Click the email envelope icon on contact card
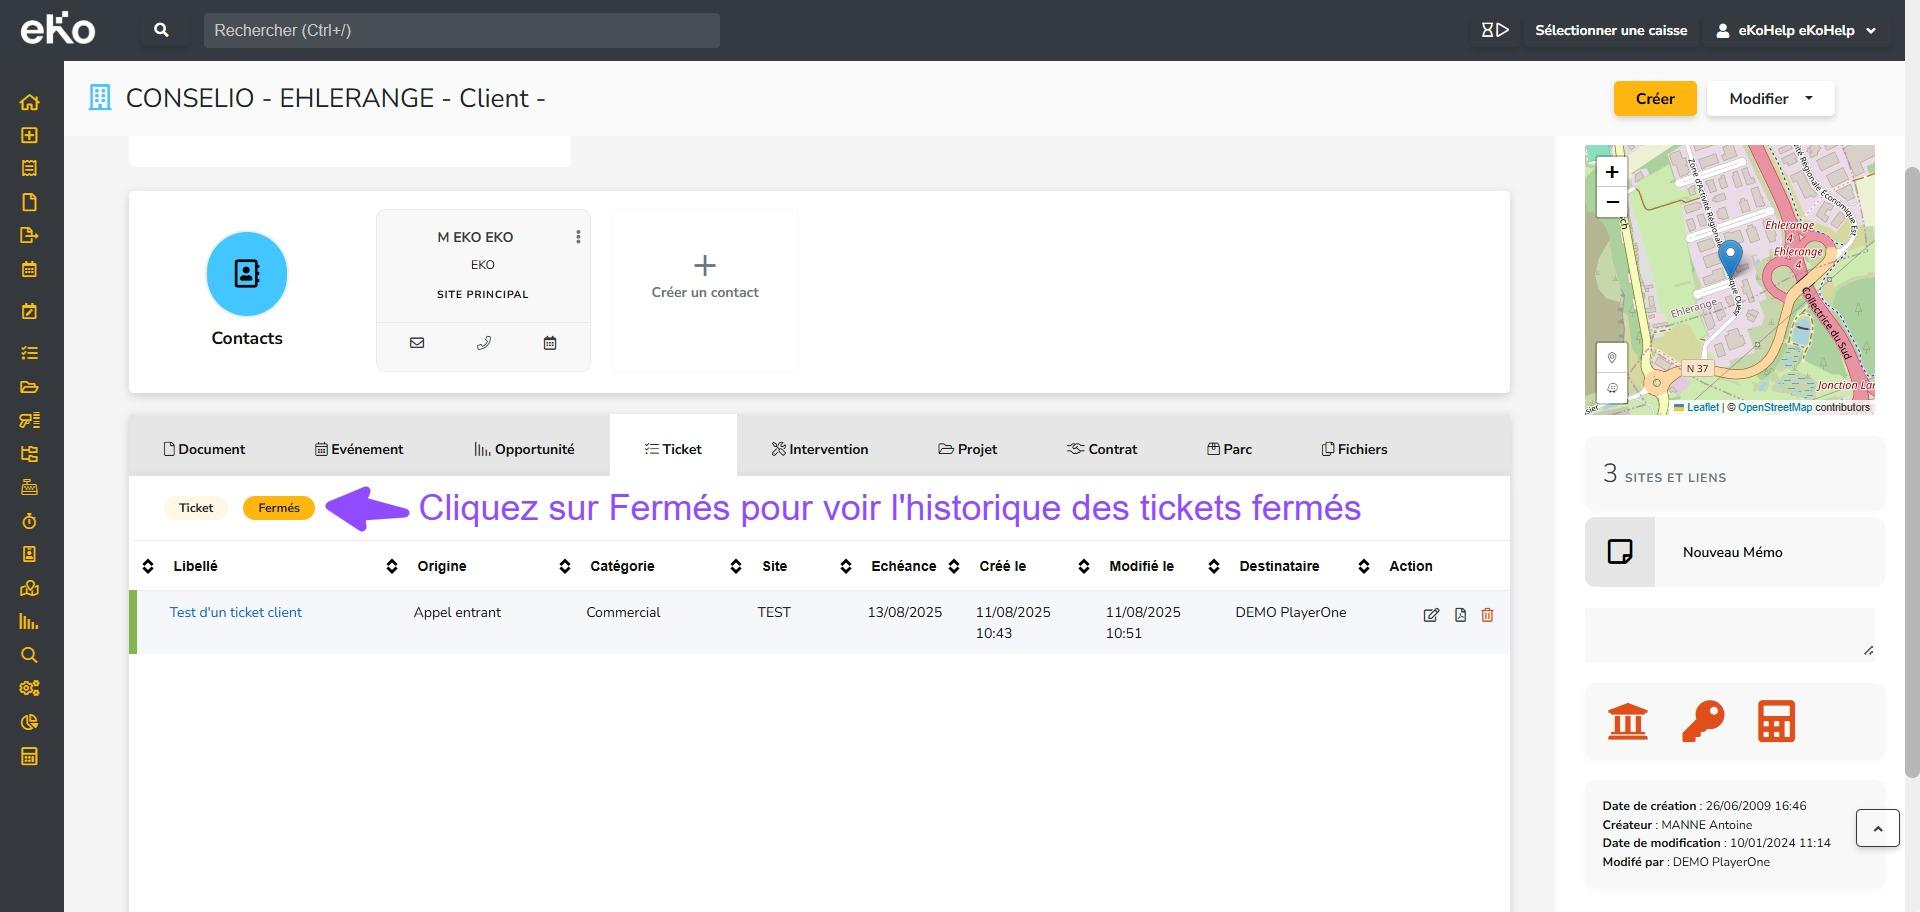Screen dimensions: 1920x912 click(417, 343)
